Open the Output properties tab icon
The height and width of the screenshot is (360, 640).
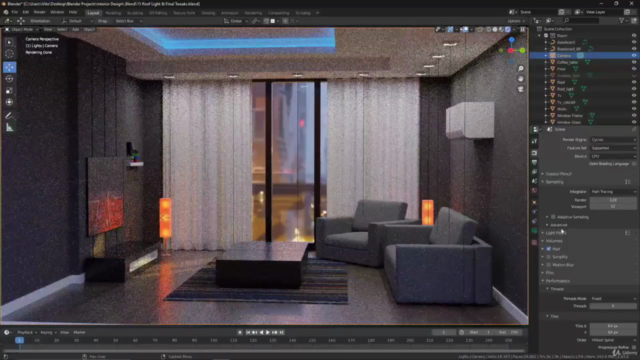point(534,162)
